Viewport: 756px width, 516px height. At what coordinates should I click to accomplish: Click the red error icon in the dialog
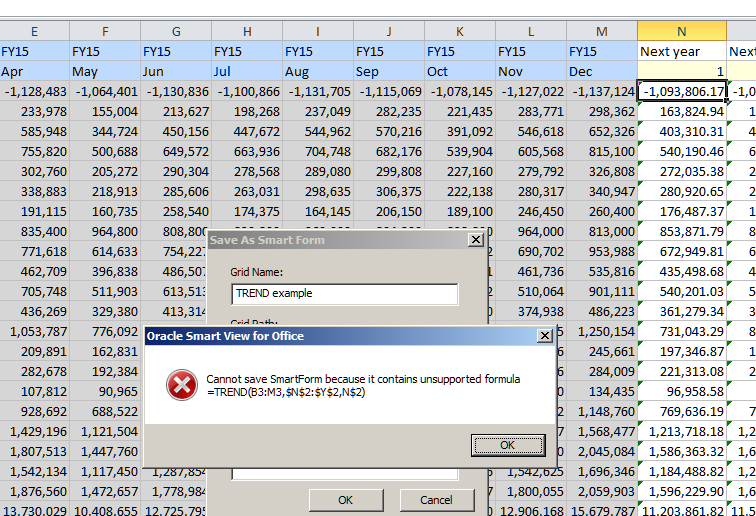point(182,385)
